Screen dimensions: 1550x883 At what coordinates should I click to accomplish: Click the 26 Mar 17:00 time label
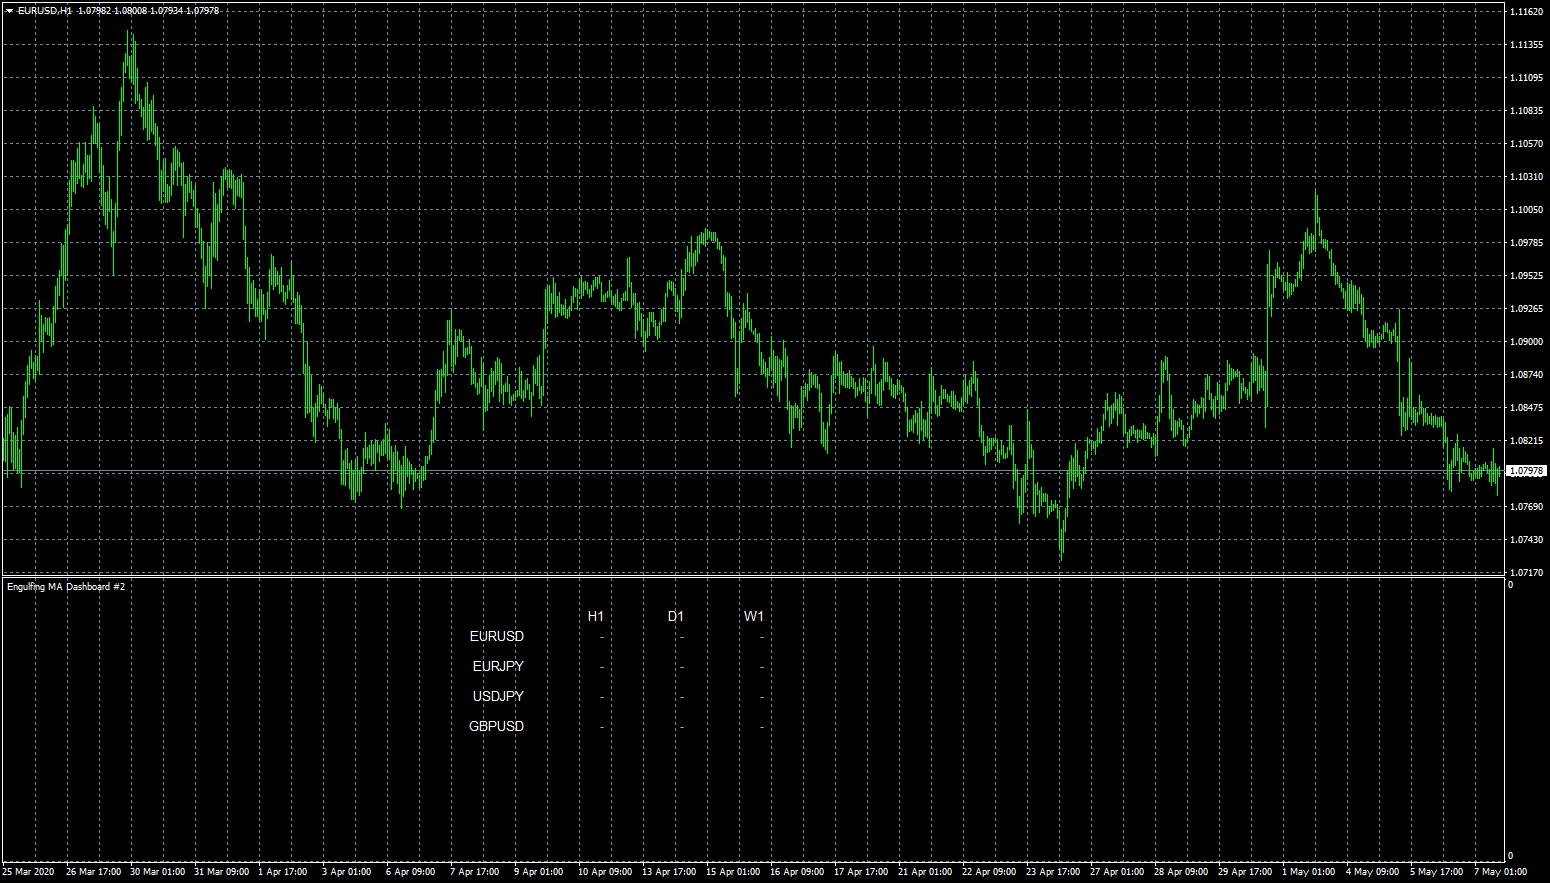coord(94,872)
